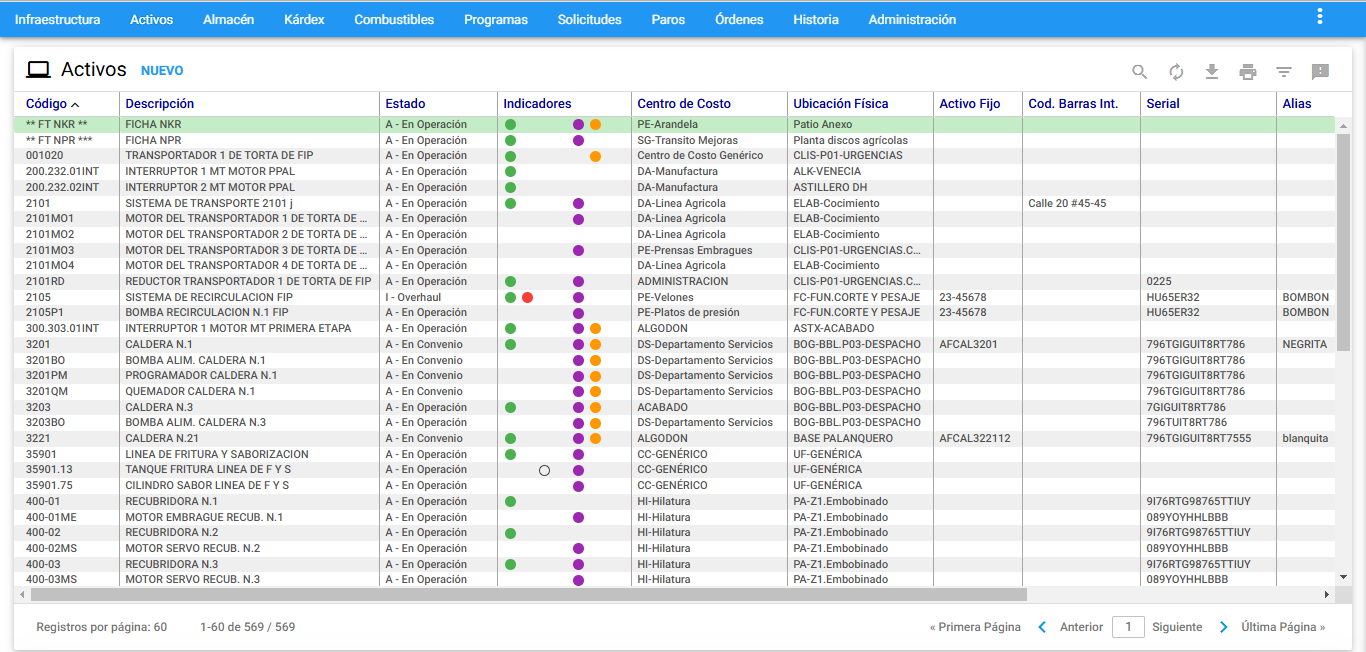
Task: Open the Combustibles menu
Action: pos(394,19)
